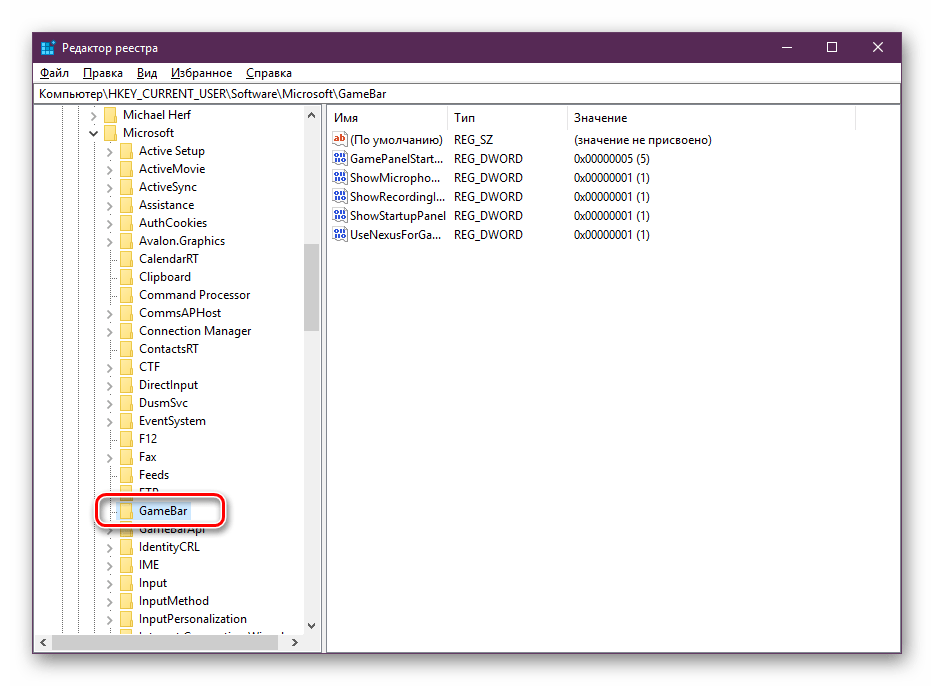Click the ShowMicropho value icon

(340, 178)
